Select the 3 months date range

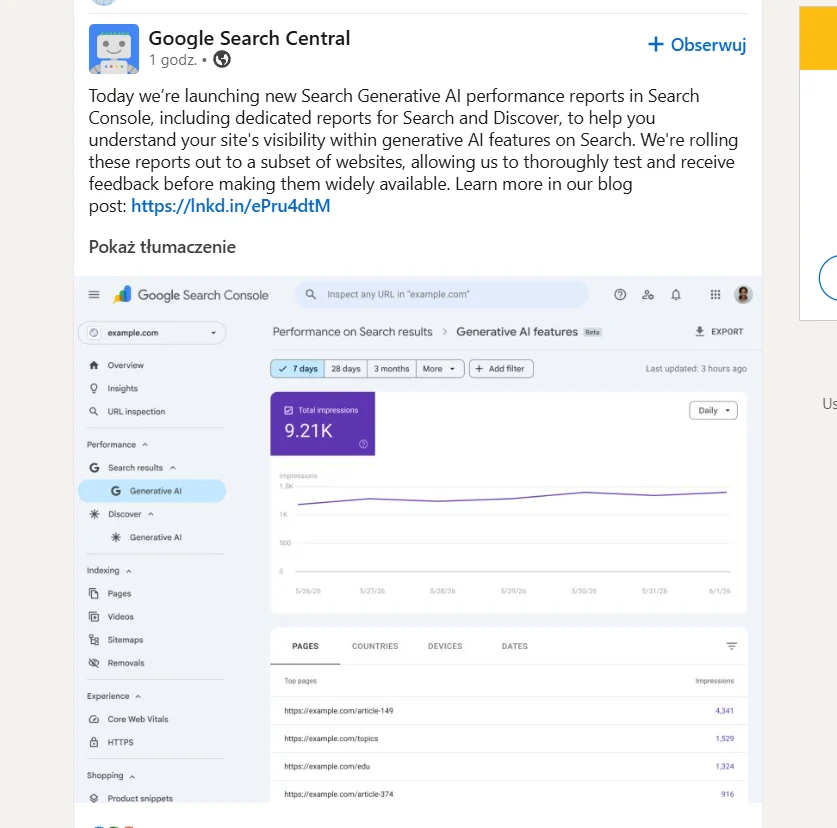tap(391, 368)
